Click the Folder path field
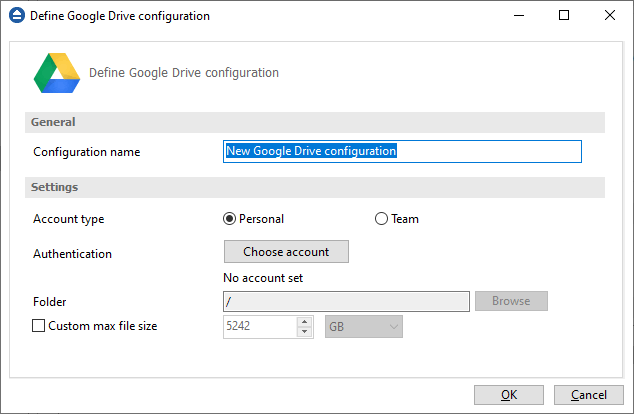634x414 pixels. pyautogui.click(x=346, y=302)
